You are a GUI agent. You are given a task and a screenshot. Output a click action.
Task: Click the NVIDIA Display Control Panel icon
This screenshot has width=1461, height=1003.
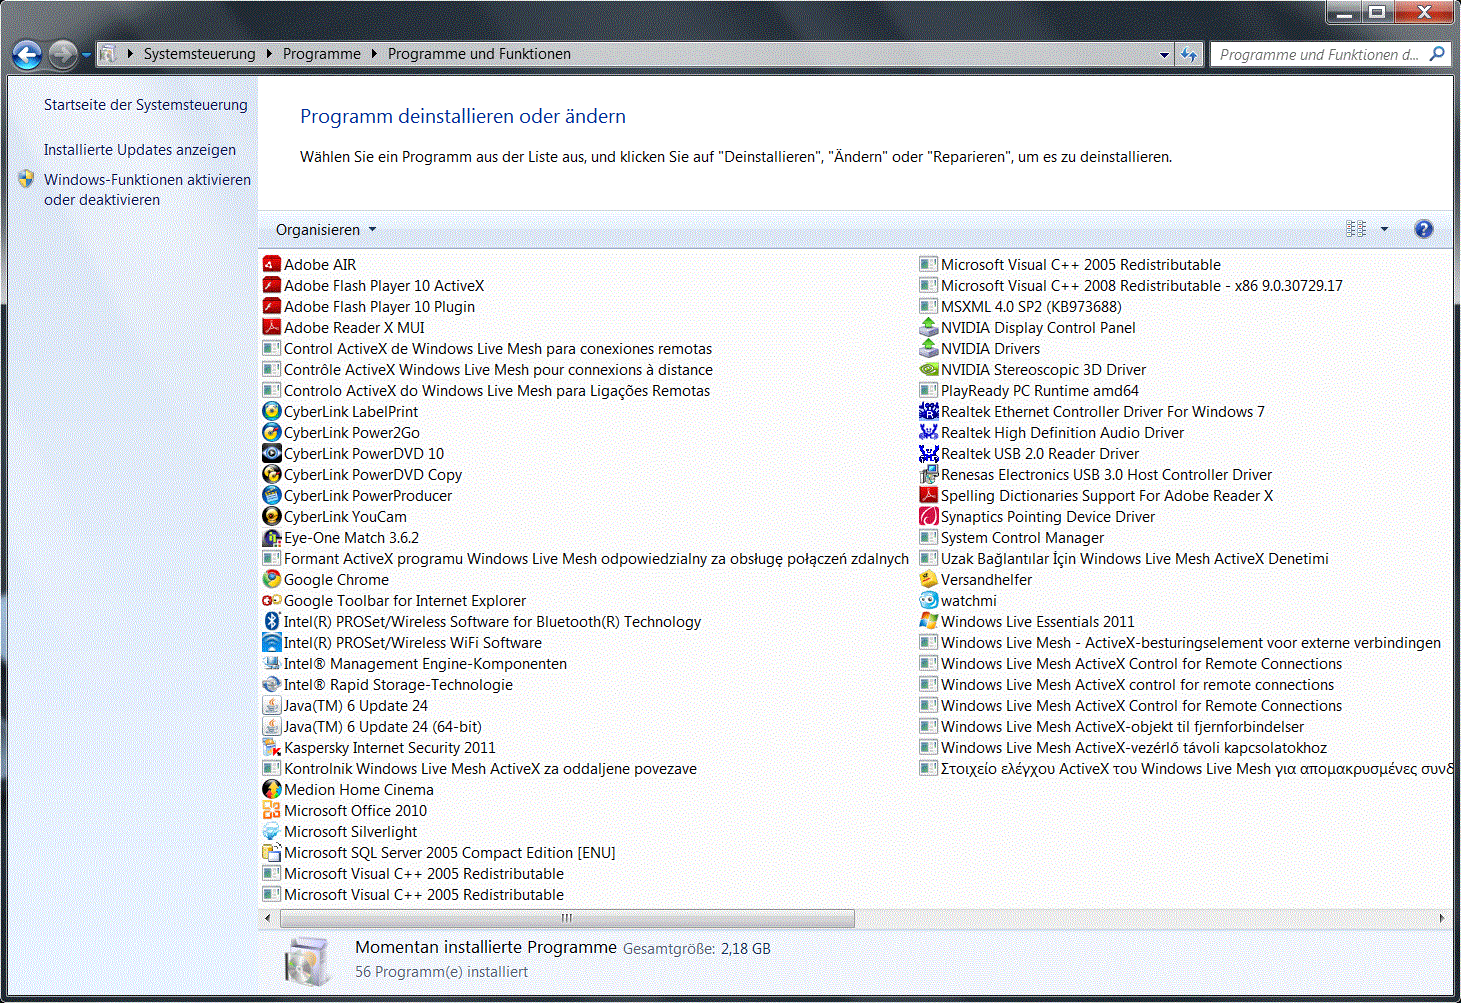click(928, 327)
